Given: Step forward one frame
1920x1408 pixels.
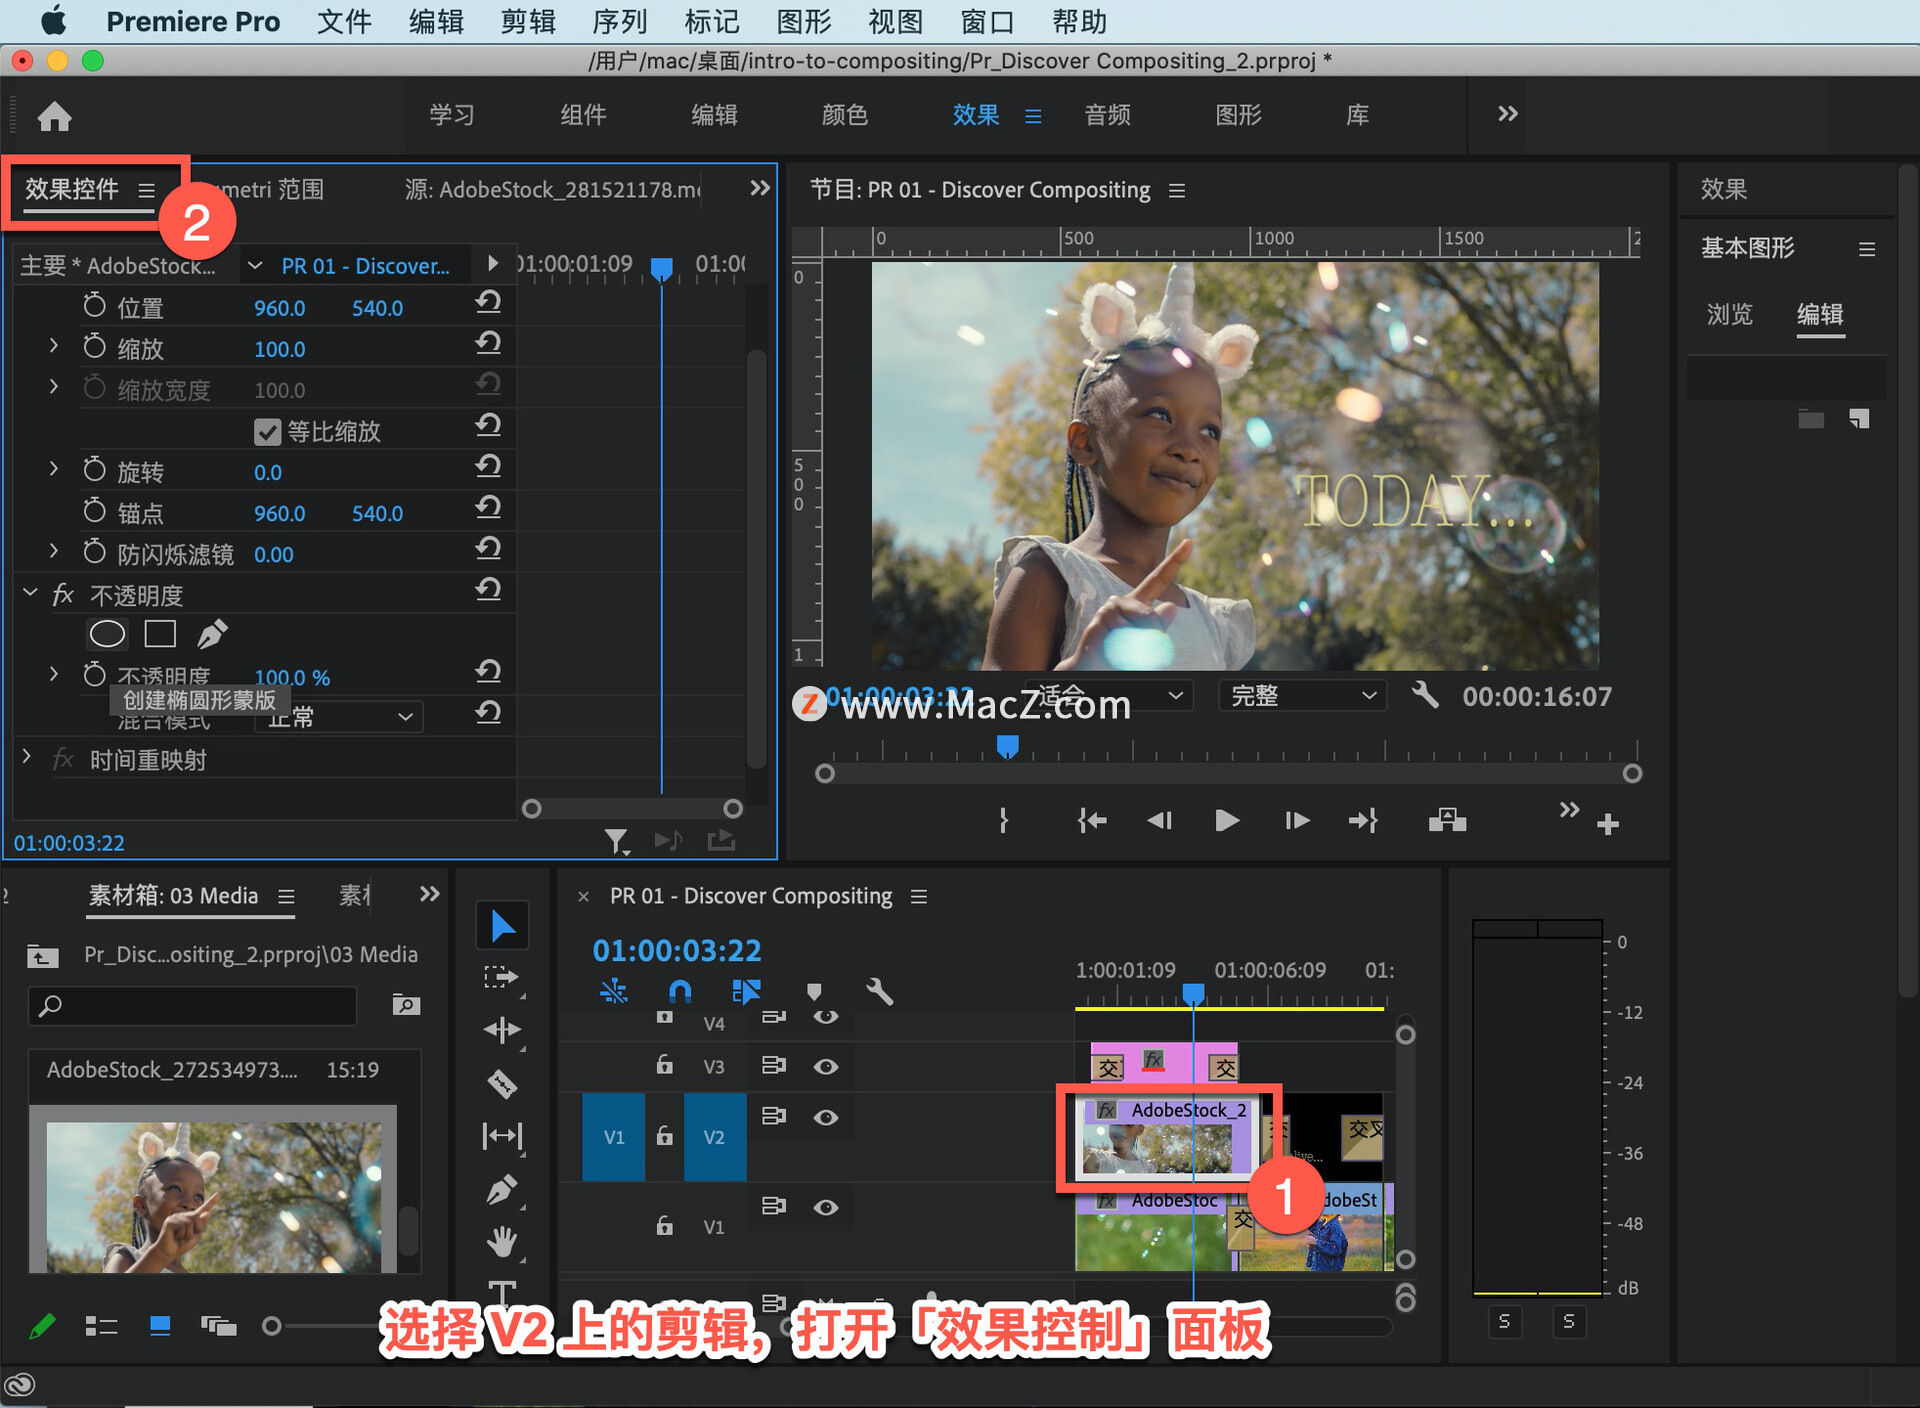Looking at the screenshot, I should pos(1296,821).
